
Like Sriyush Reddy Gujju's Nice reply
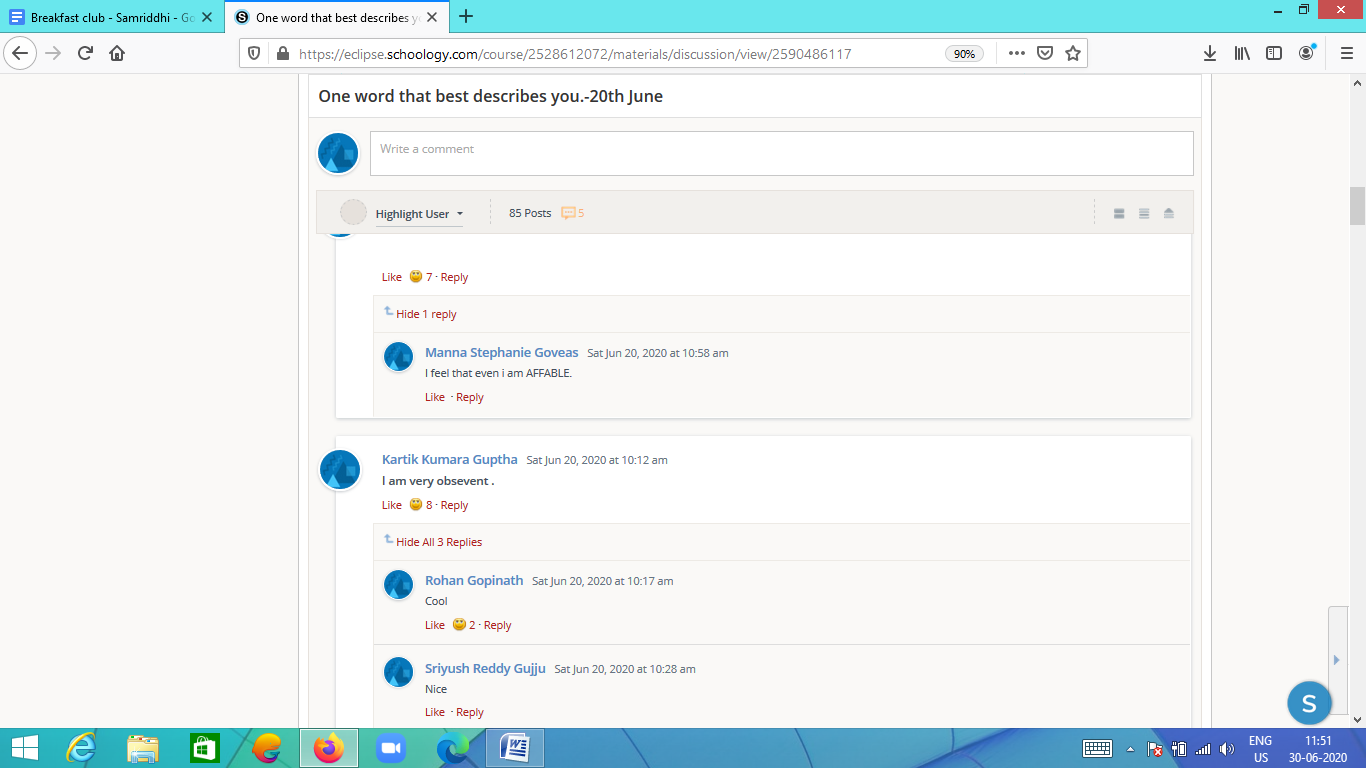[x=435, y=712]
